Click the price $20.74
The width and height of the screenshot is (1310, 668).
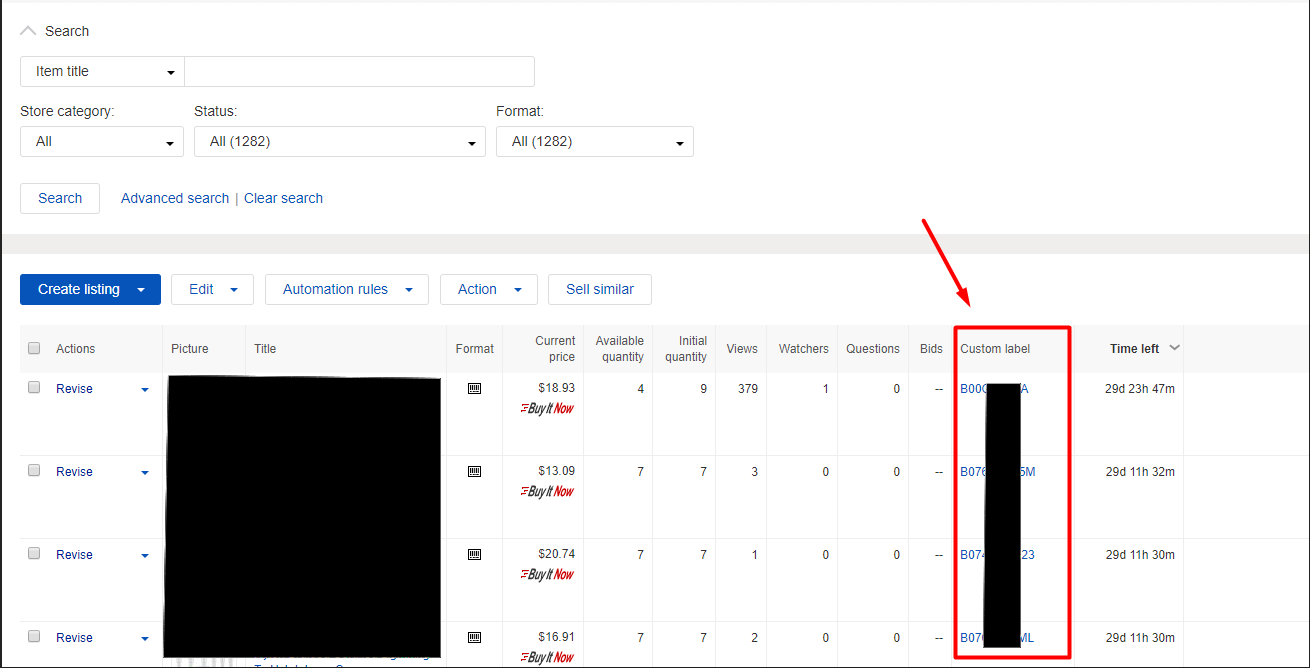(x=556, y=554)
